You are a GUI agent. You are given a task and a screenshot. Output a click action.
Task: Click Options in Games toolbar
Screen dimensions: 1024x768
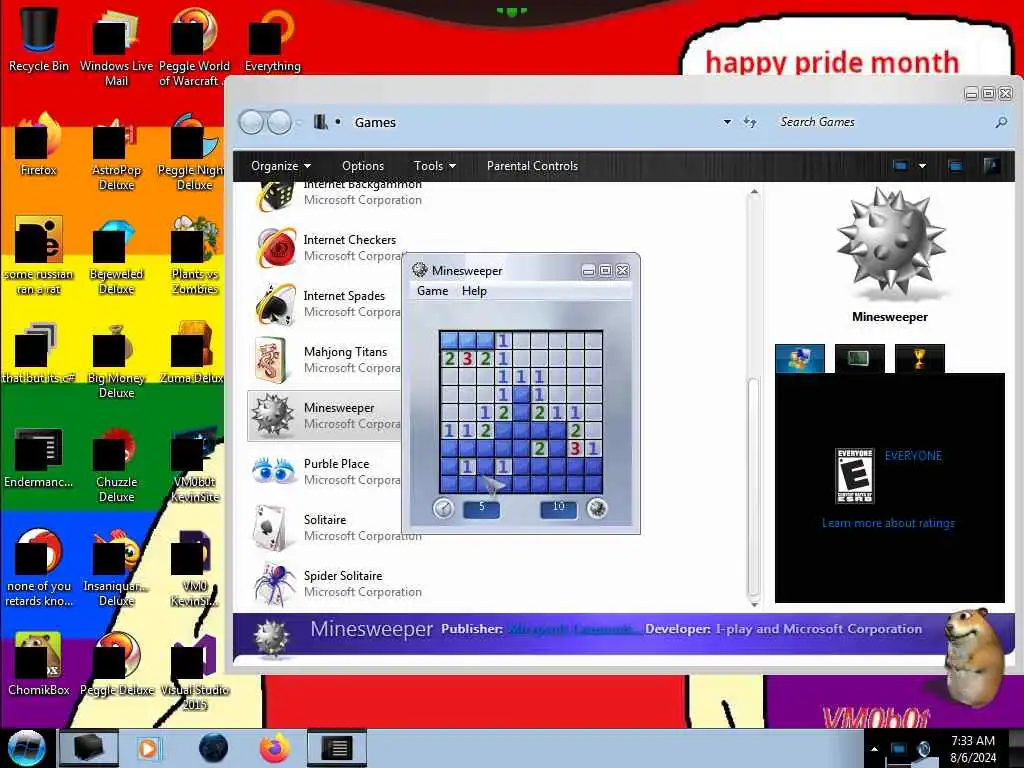coord(362,166)
